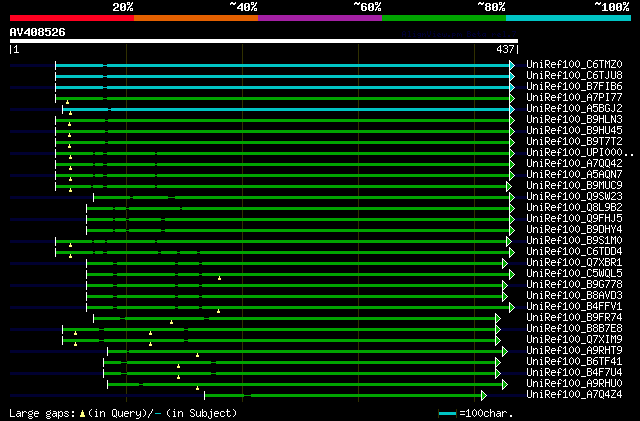Select the UniRef100_A7PI77 hit label
The width and height of the screenshot is (640, 421).
574,98
